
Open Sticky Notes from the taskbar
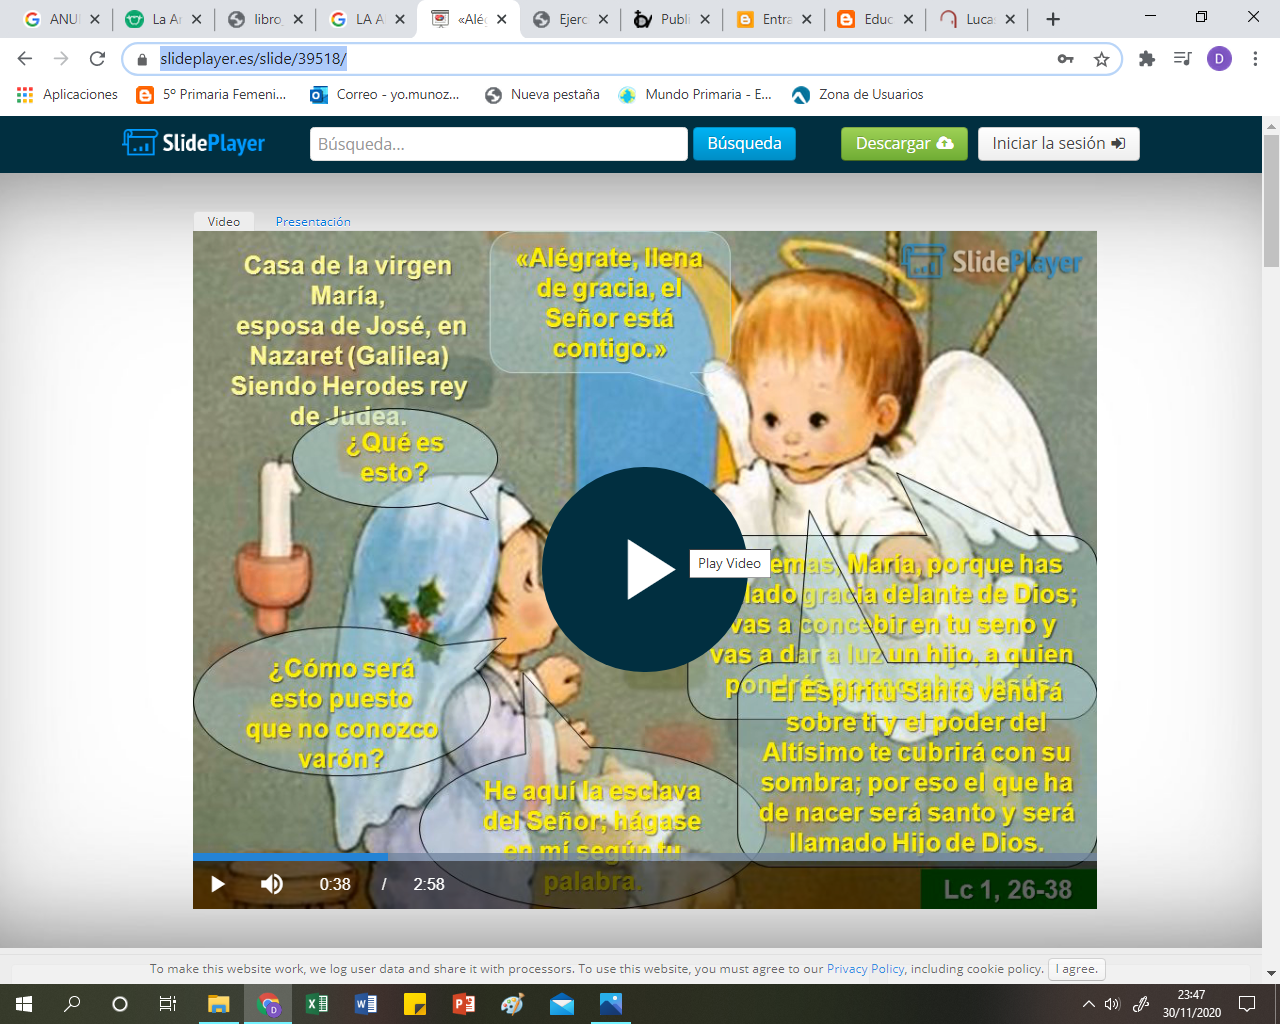(415, 1004)
